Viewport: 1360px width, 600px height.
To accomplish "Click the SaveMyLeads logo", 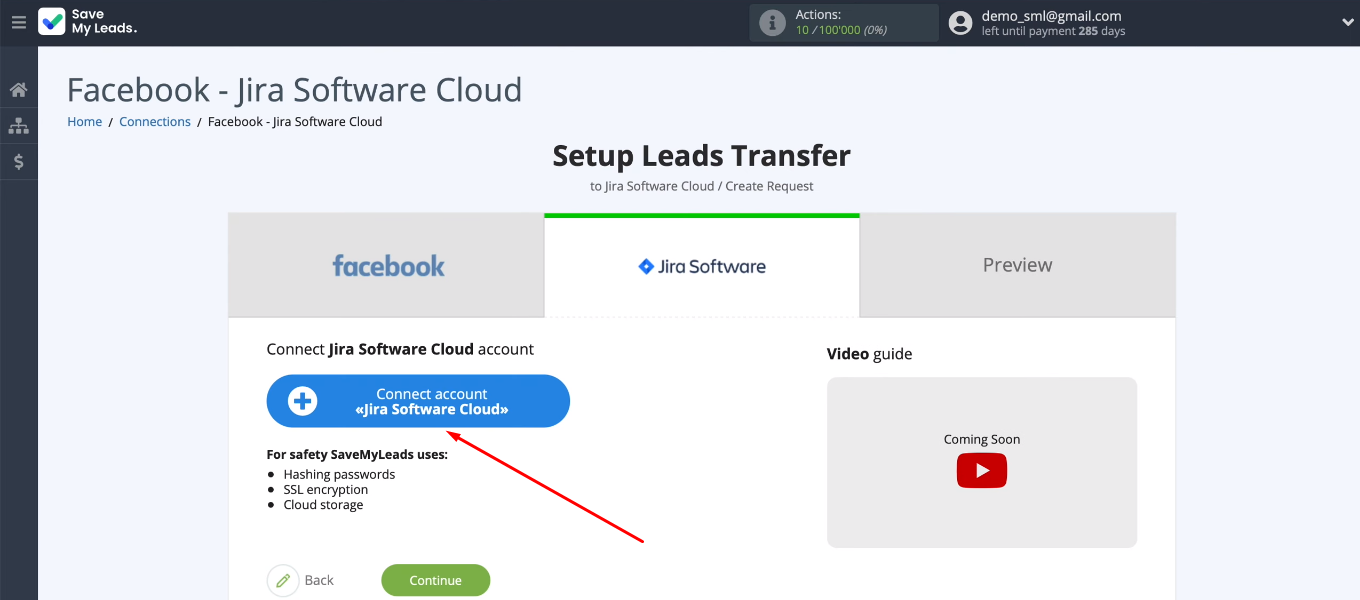I will [88, 22].
